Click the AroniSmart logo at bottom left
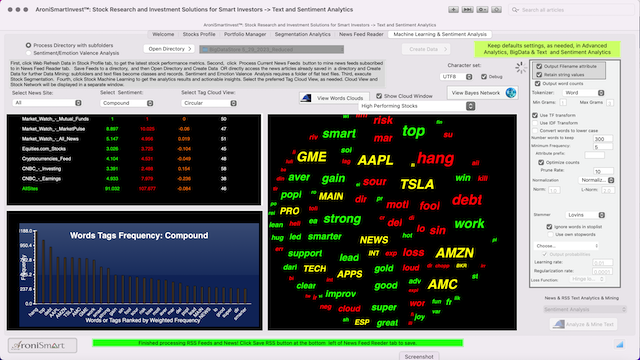The width and height of the screenshot is (640, 360). pos(42,345)
